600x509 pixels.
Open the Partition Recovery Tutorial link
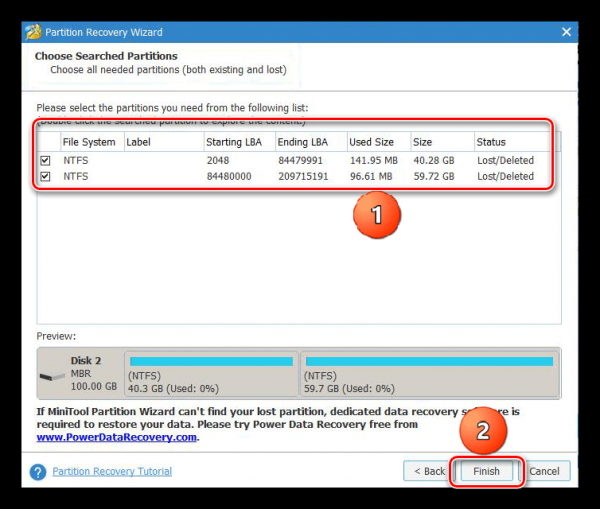coord(112,471)
